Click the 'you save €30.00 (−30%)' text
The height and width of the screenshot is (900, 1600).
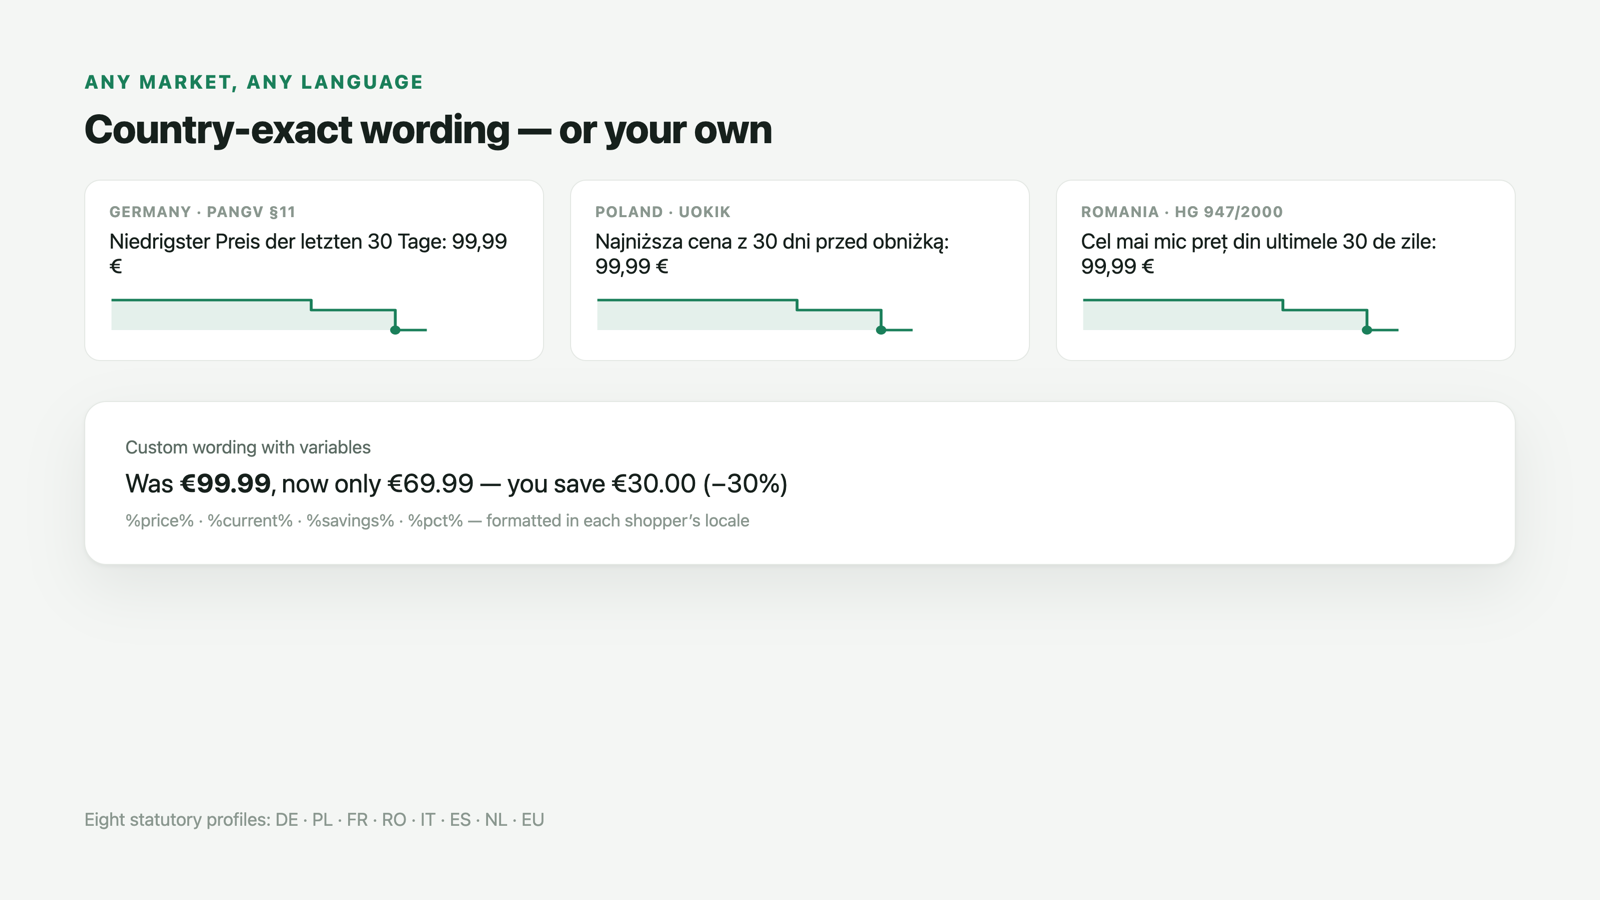tap(647, 484)
